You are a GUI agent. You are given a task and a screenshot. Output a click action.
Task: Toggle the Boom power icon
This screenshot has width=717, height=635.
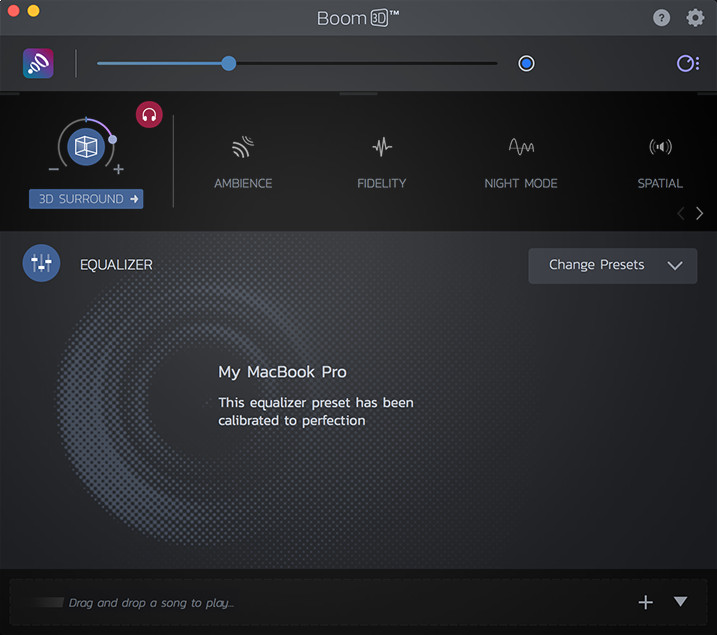pyautogui.click(x=38, y=63)
